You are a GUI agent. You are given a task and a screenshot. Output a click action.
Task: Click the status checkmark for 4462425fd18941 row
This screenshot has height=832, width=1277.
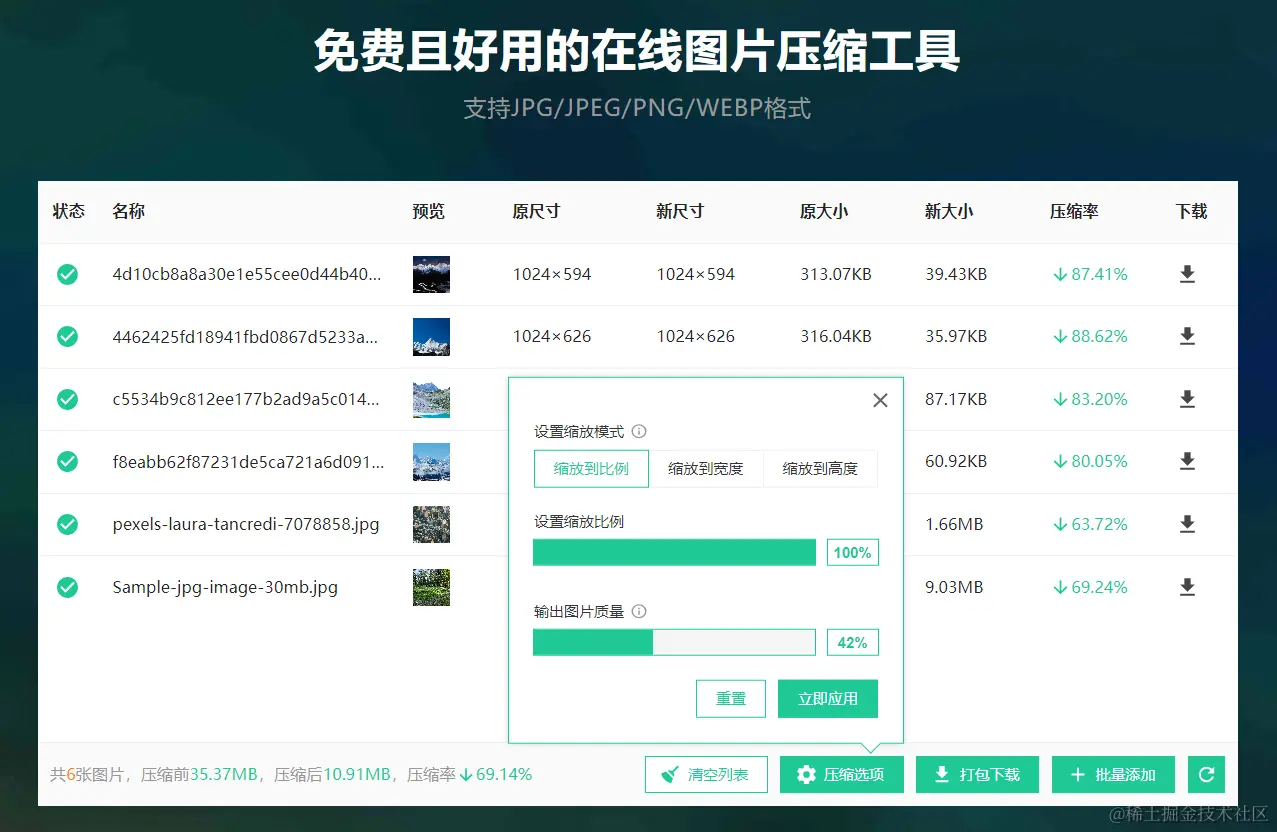pyautogui.click(x=67, y=337)
